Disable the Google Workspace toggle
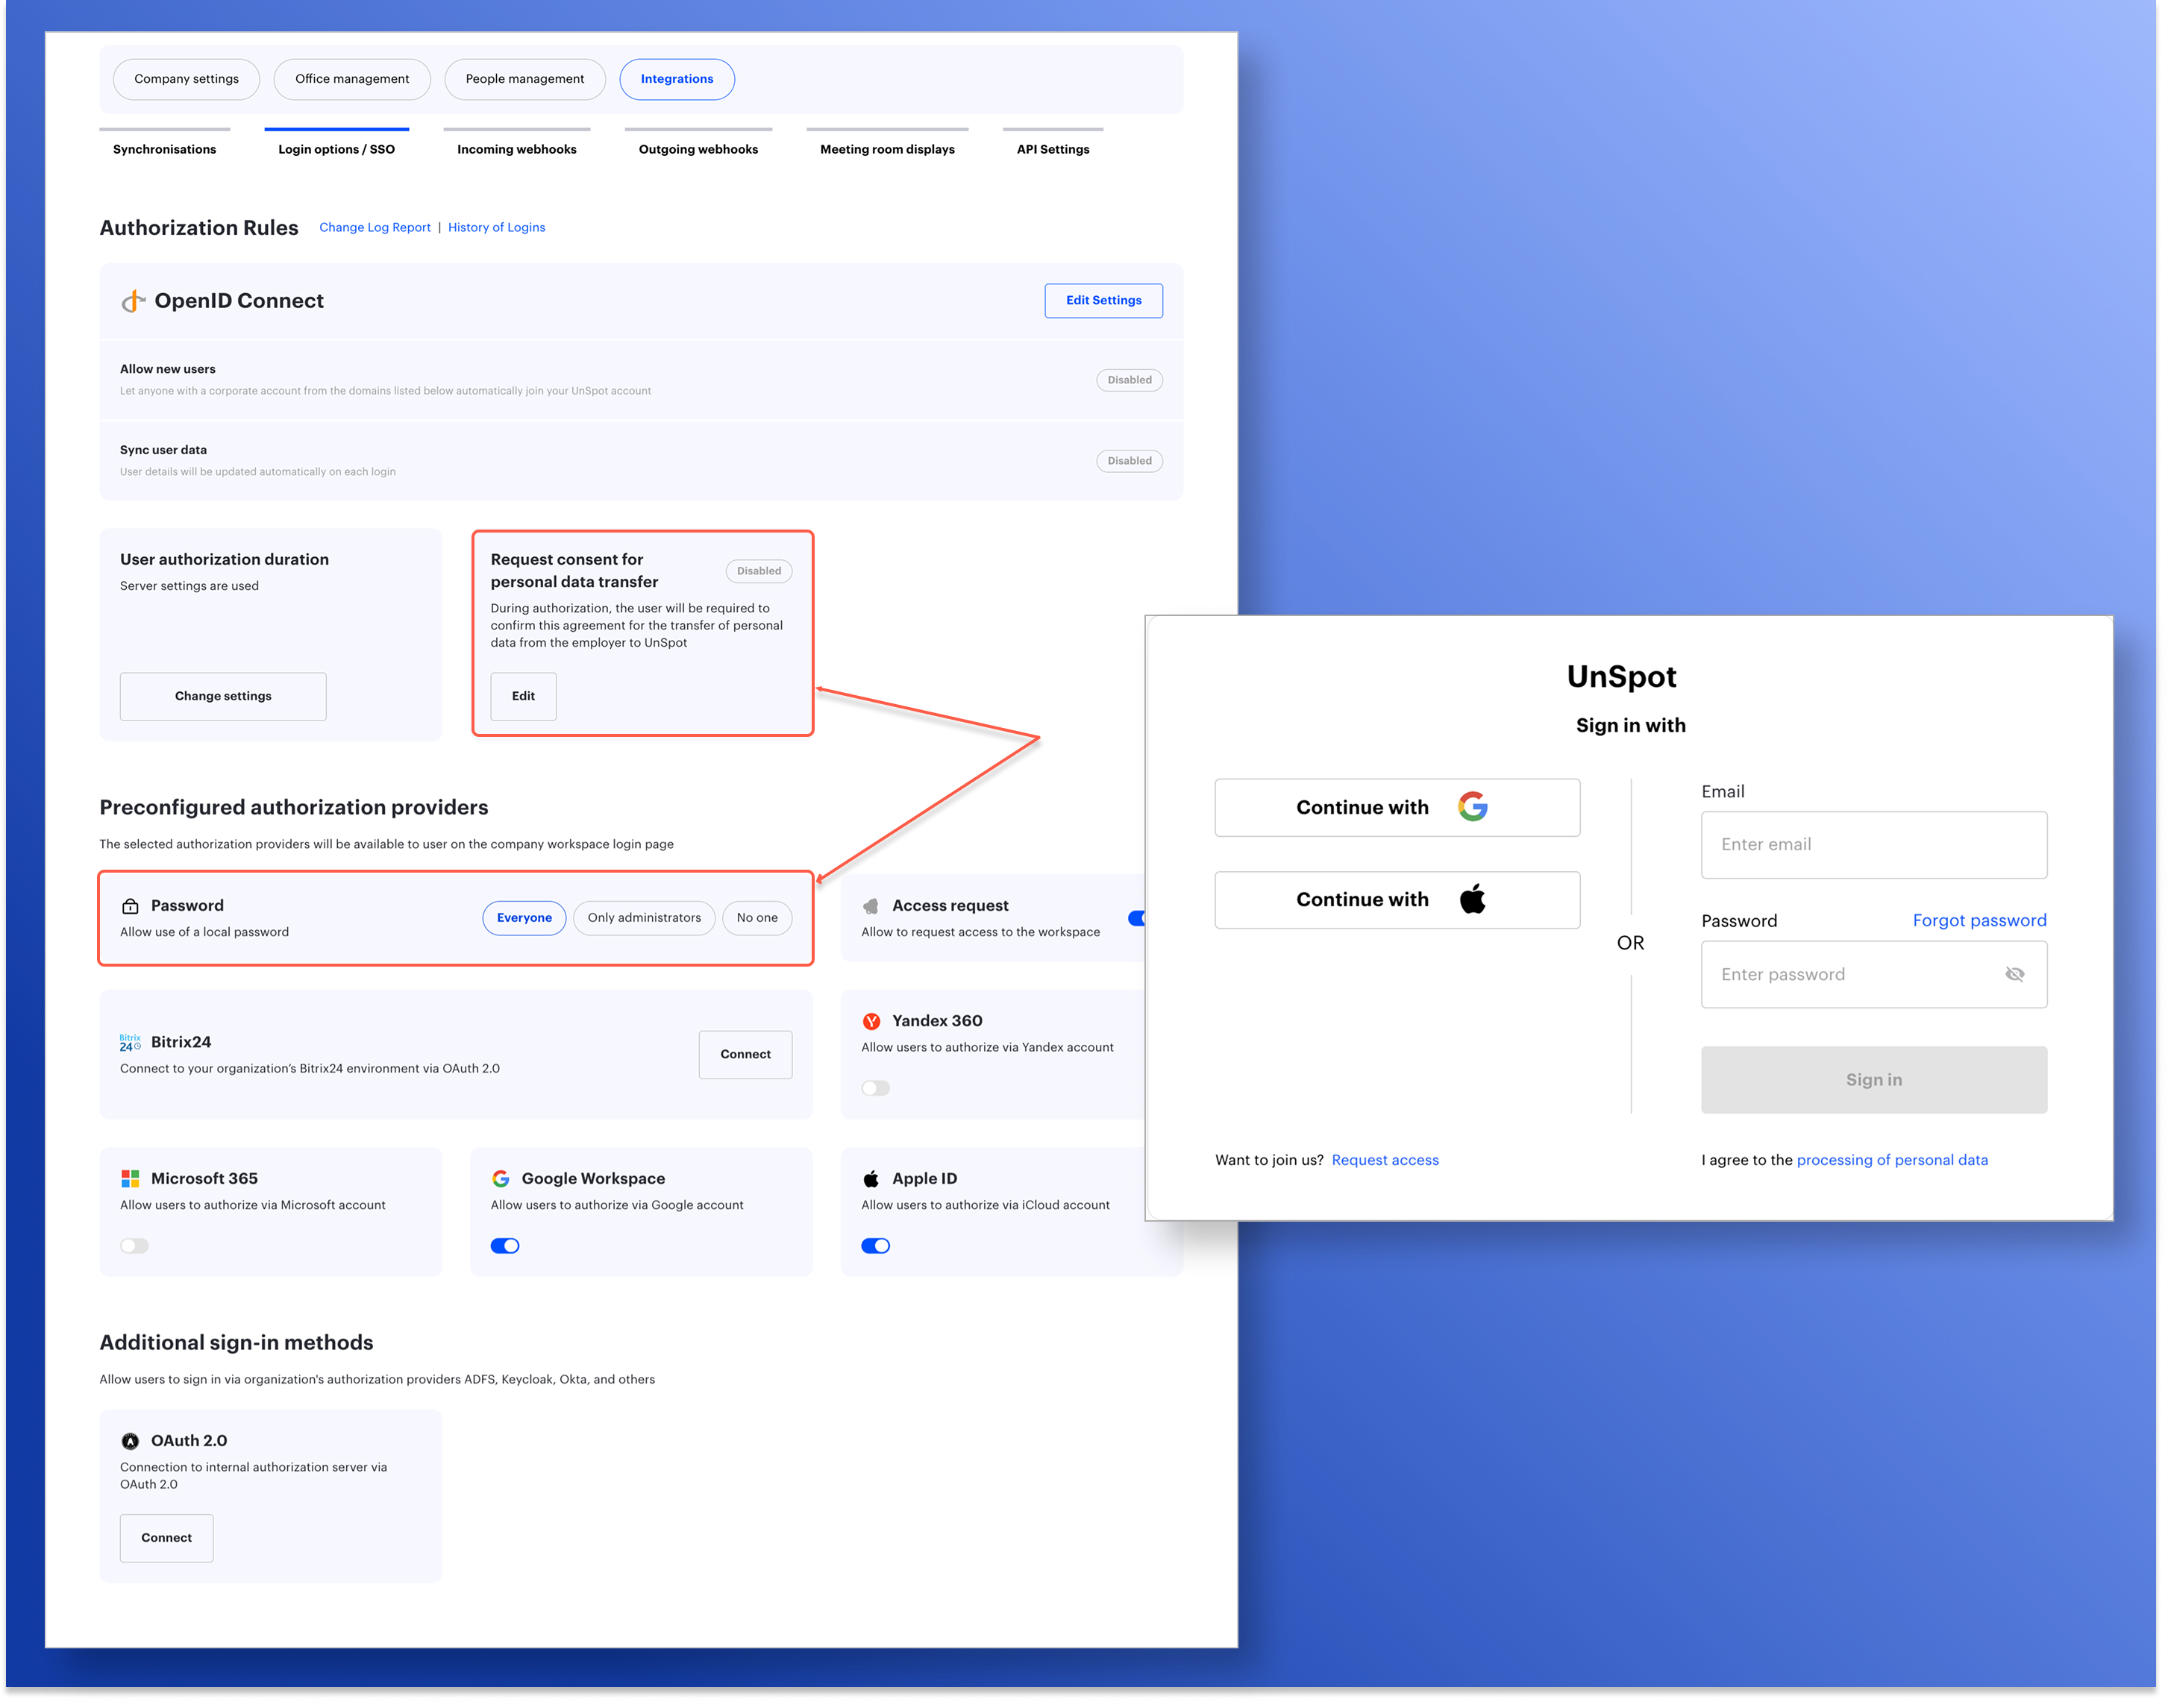Screen dimensions: 2174x1708 pos(505,1246)
